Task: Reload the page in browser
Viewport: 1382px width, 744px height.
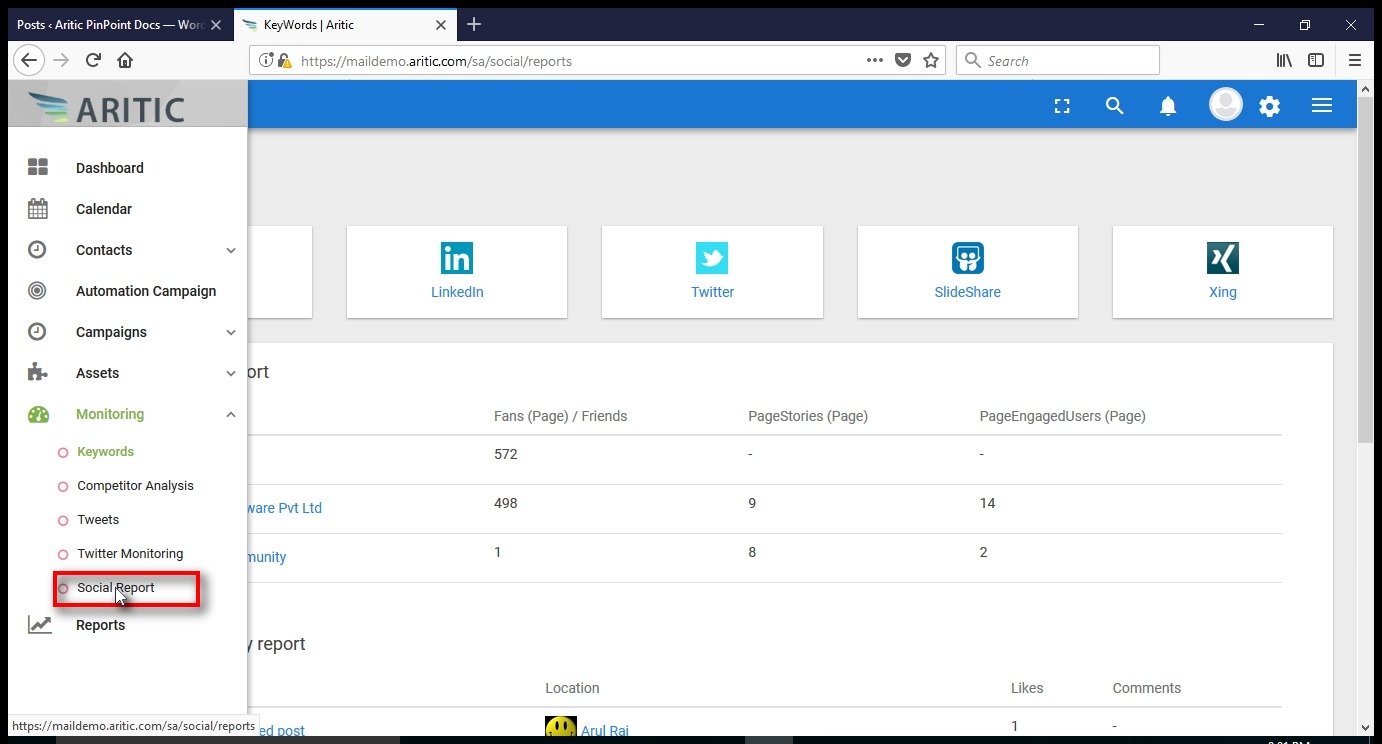Action: (x=93, y=60)
